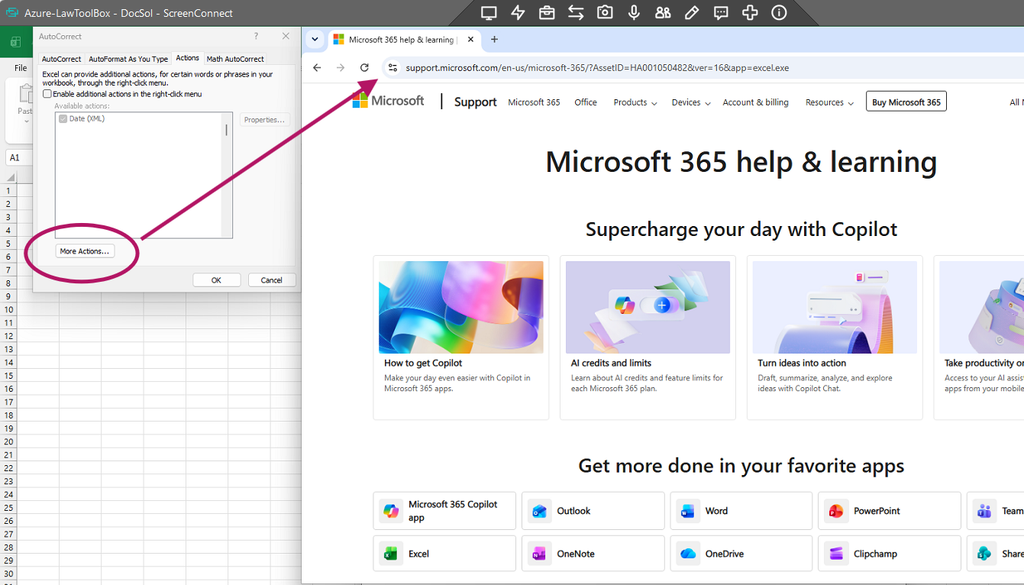
Task: Click the Excel select-all corner triangle
Action: click(x=10, y=177)
